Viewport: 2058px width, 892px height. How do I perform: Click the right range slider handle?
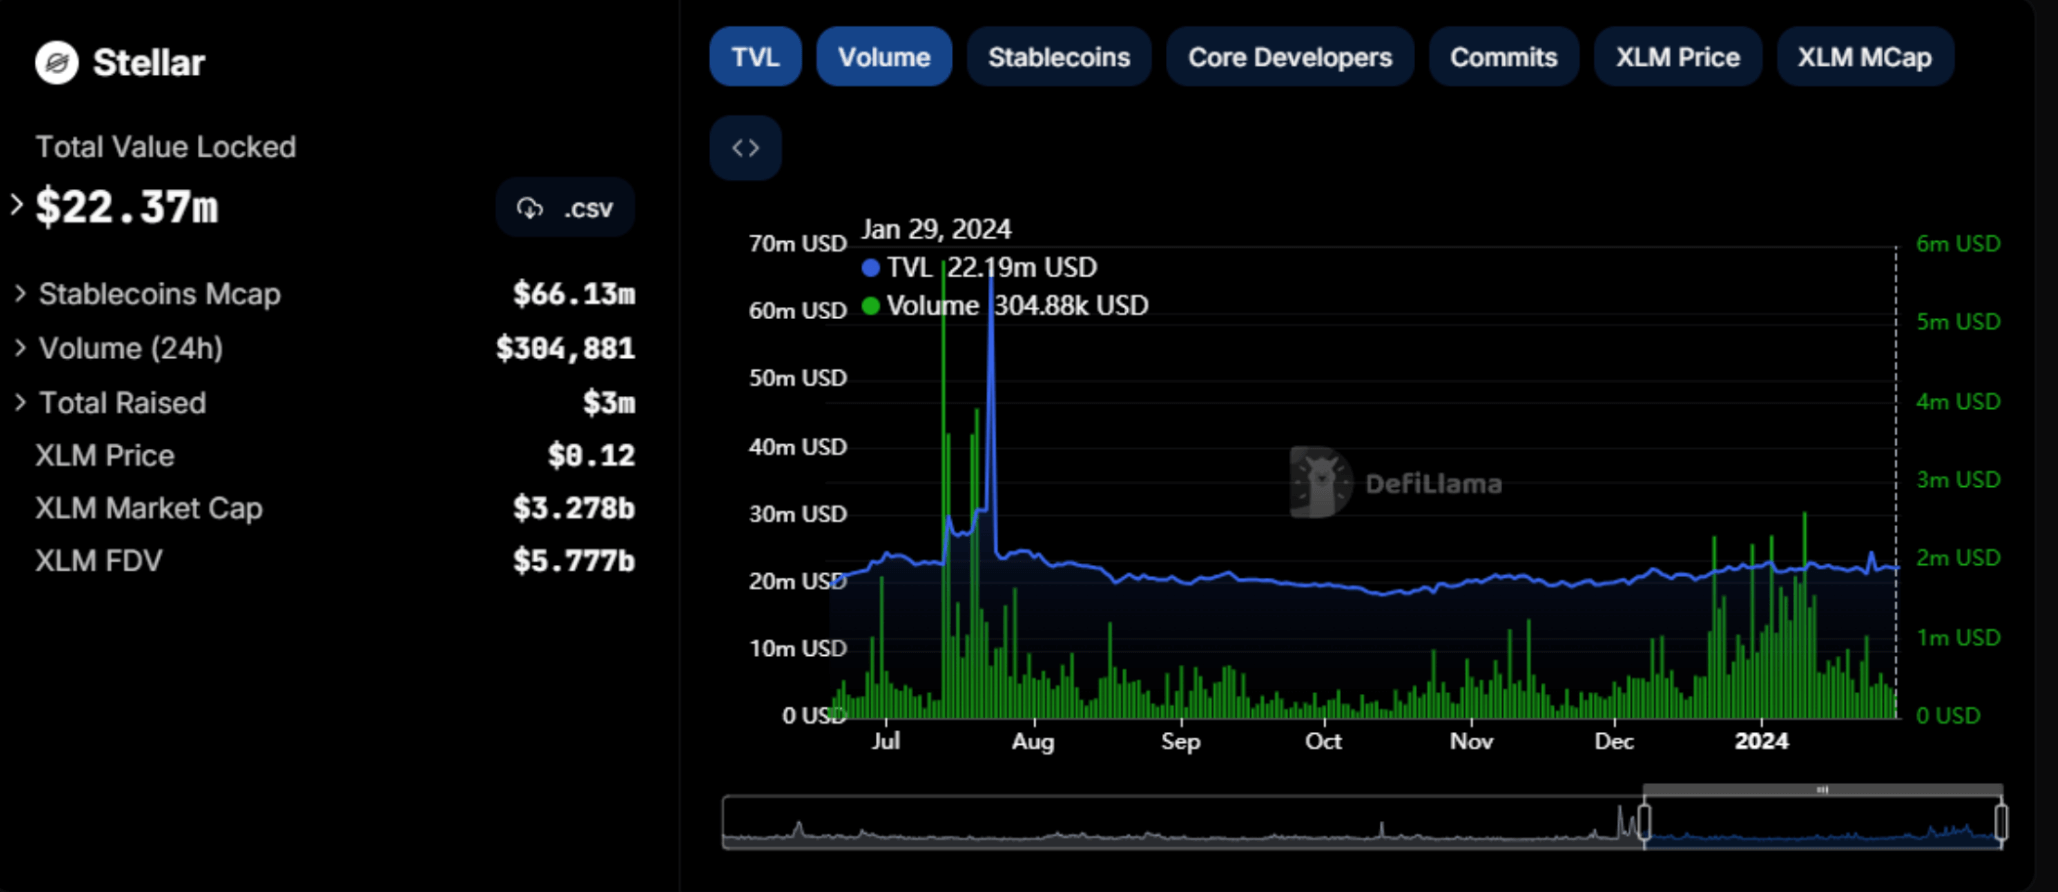click(x=2001, y=822)
